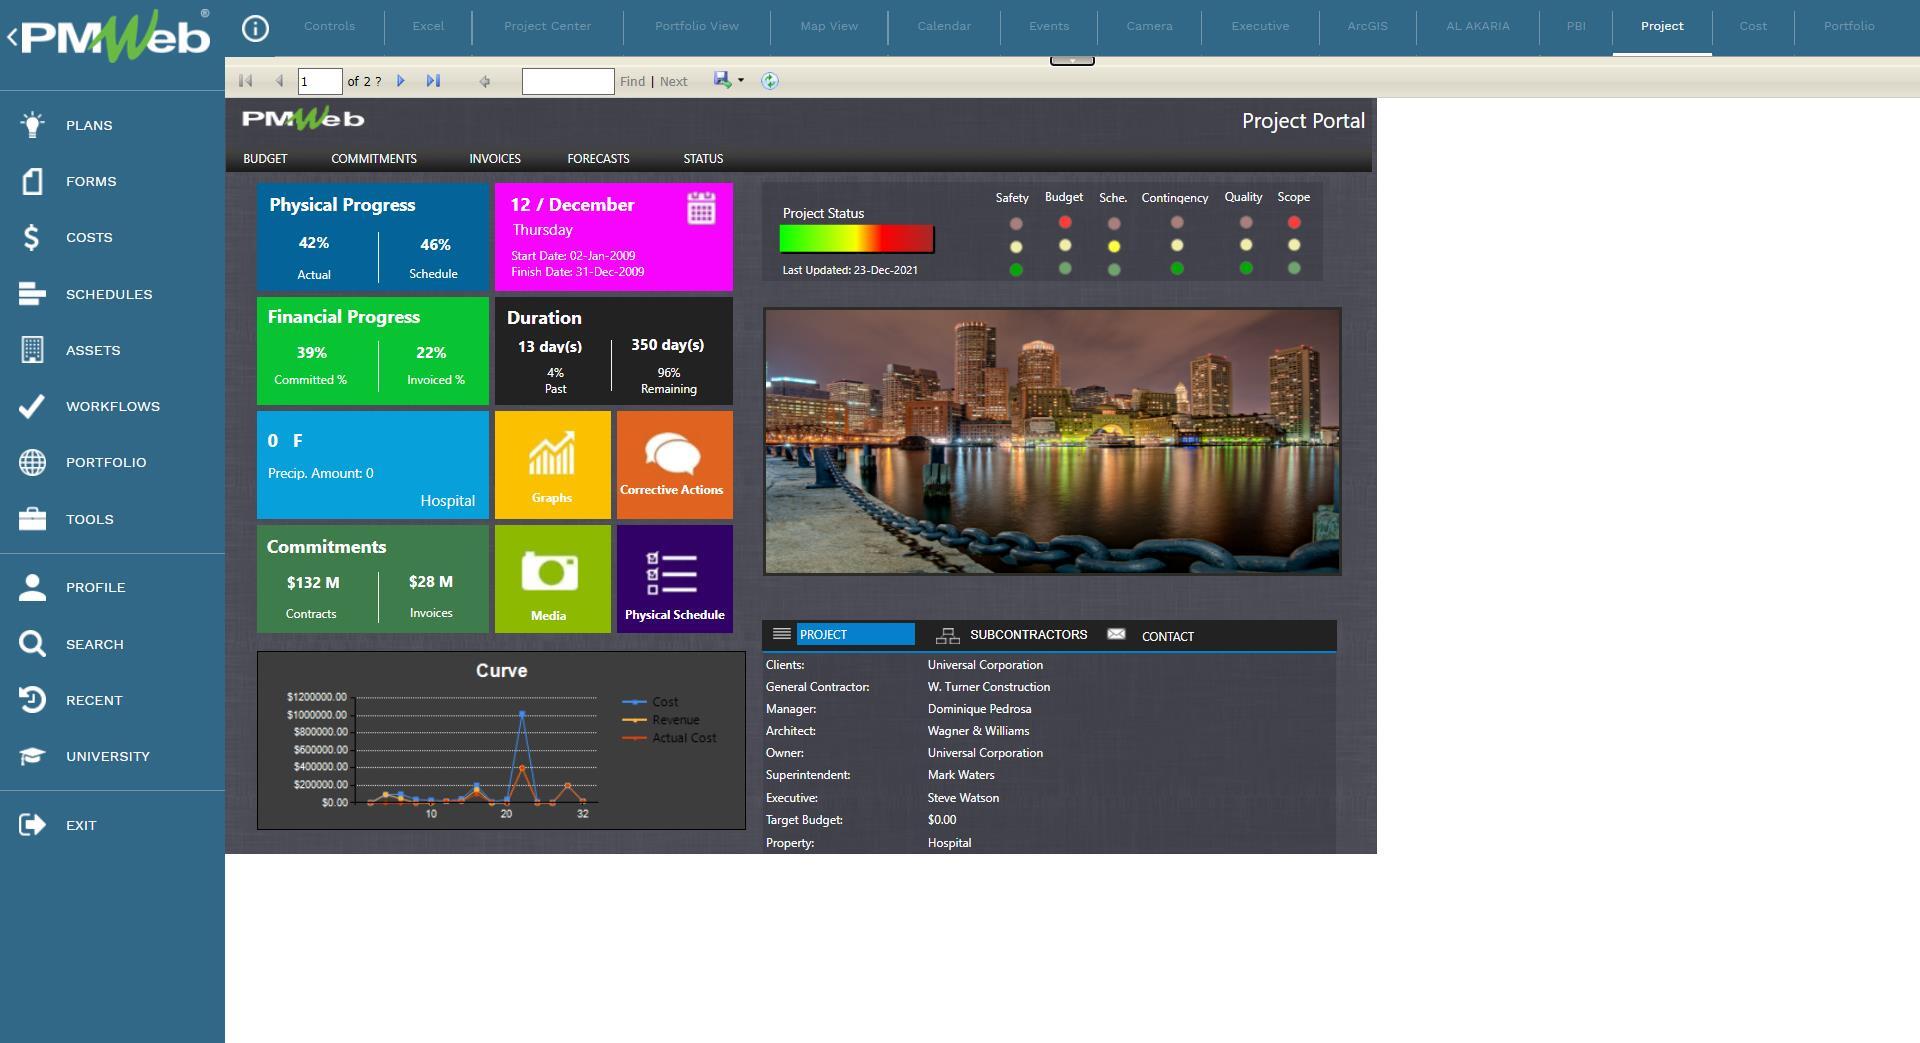Open the Workflows checkmark icon
This screenshot has width=1920, height=1043.
pos(32,406)
